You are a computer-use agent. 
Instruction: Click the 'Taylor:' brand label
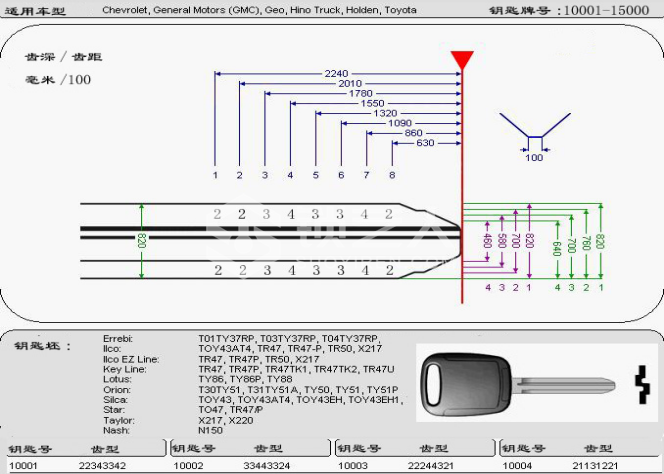pos(119,421)
